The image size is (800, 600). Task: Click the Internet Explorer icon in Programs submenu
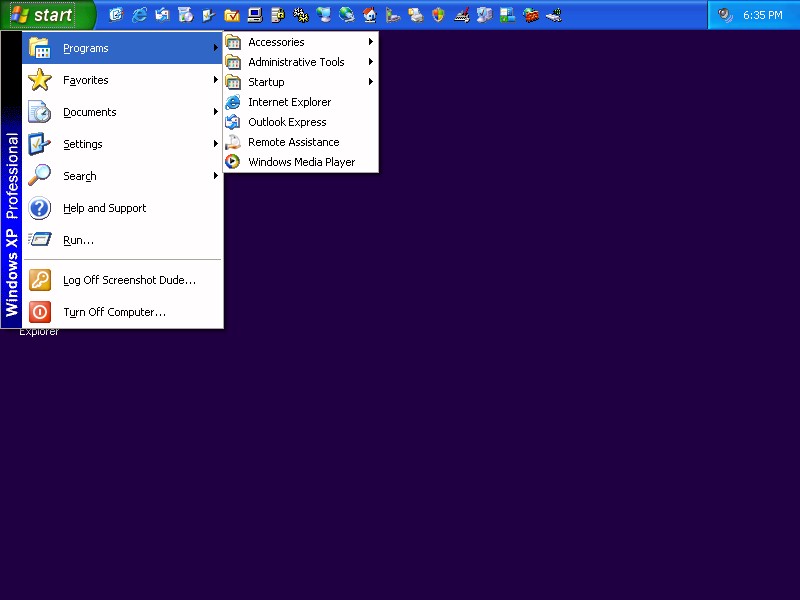point(232,102)
